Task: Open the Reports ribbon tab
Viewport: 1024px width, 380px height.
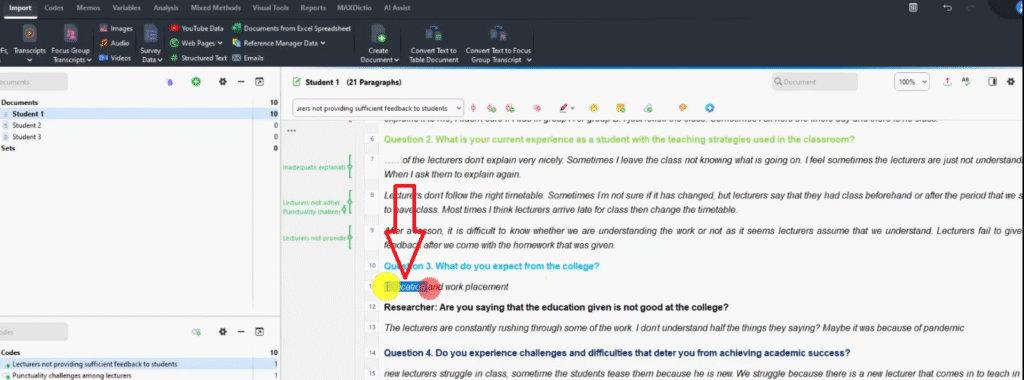Action: 313,8
